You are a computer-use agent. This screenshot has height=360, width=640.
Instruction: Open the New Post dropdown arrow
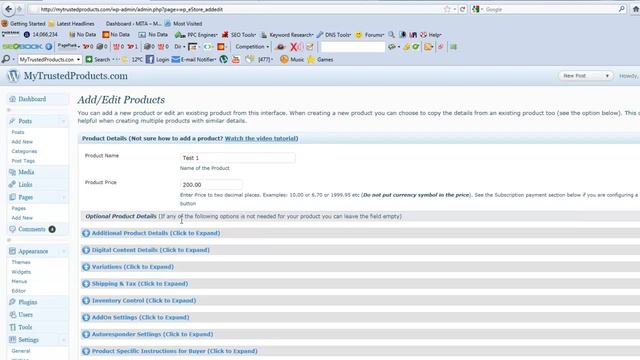coord(607,76)
